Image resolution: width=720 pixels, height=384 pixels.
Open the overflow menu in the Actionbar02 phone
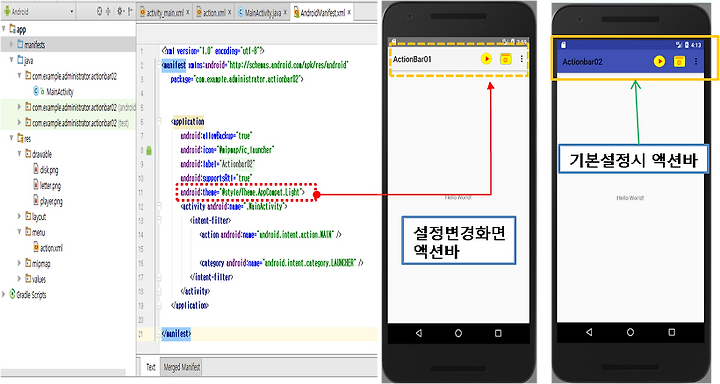tap(696, 62)
